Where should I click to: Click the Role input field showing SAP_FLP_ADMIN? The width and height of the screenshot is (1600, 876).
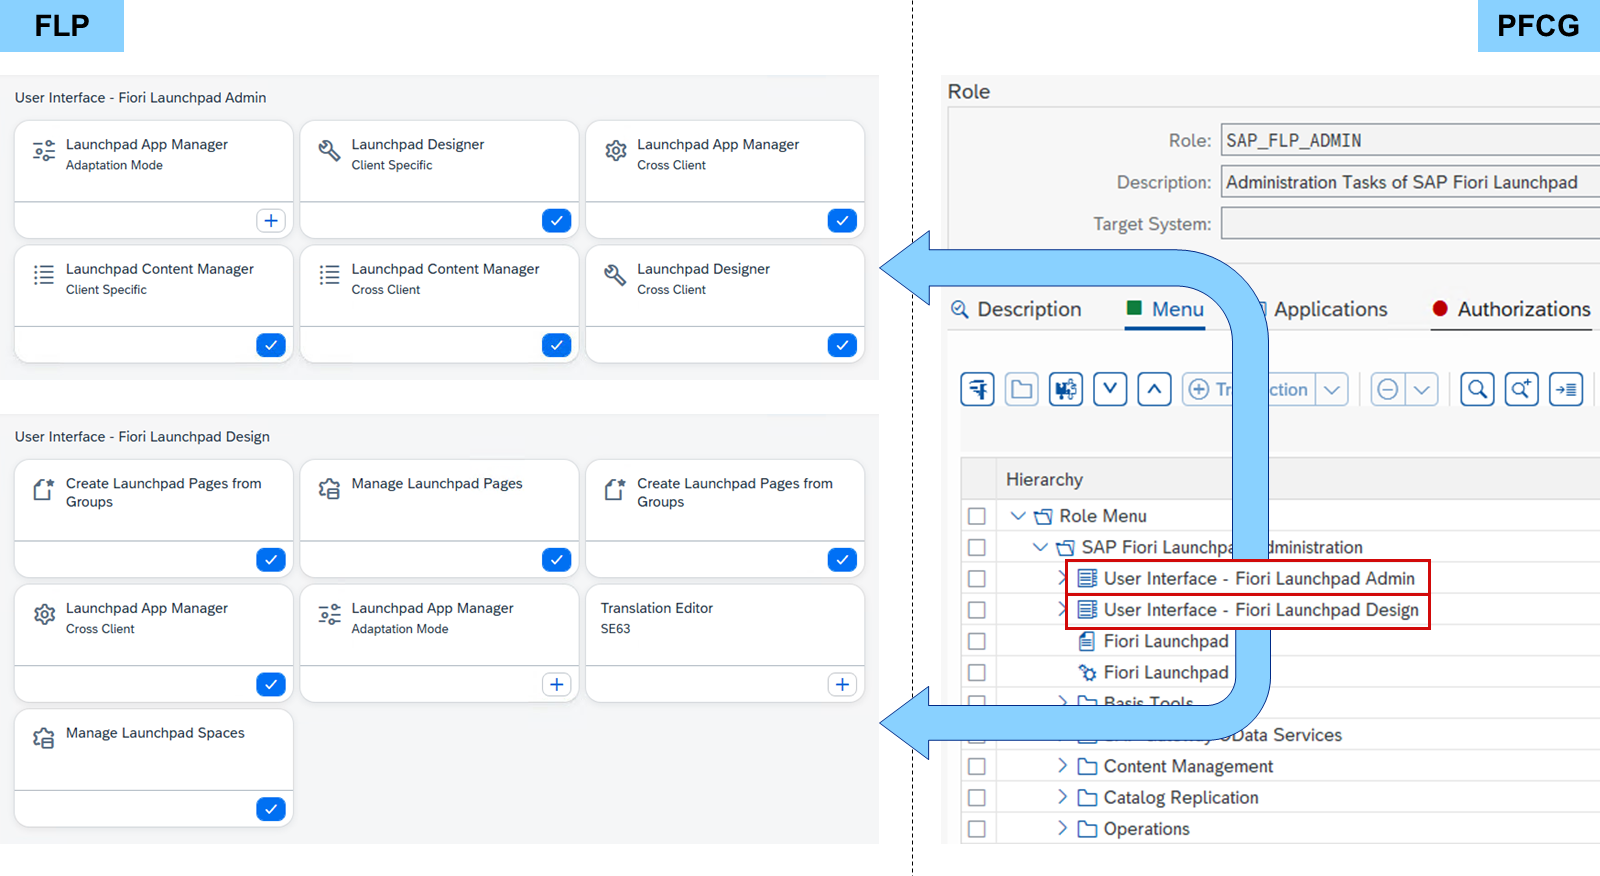[1410, 140]
